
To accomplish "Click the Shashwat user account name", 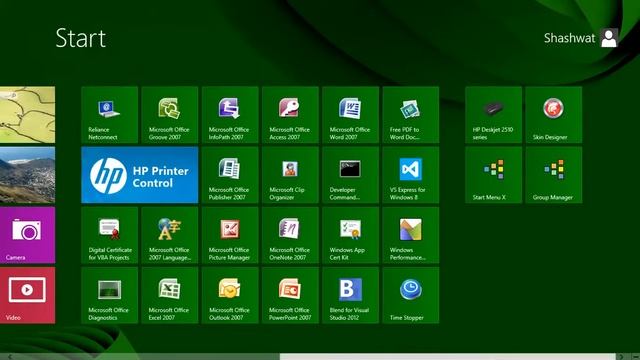I will (569, 38).
